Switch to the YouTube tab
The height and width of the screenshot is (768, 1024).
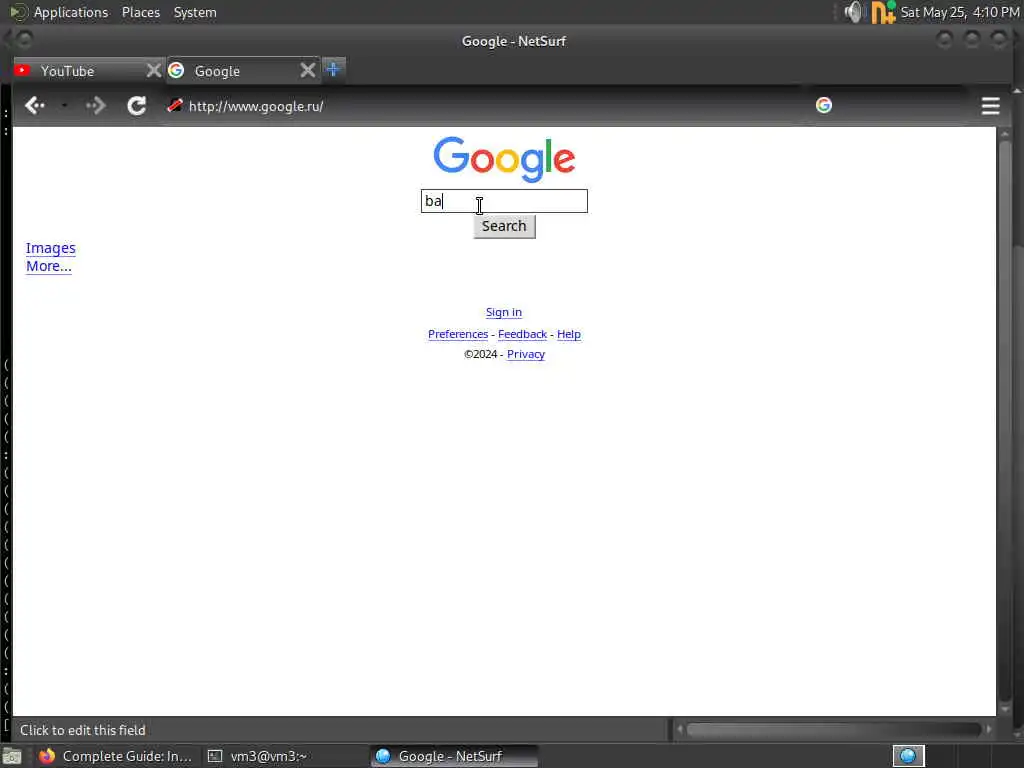88,71
